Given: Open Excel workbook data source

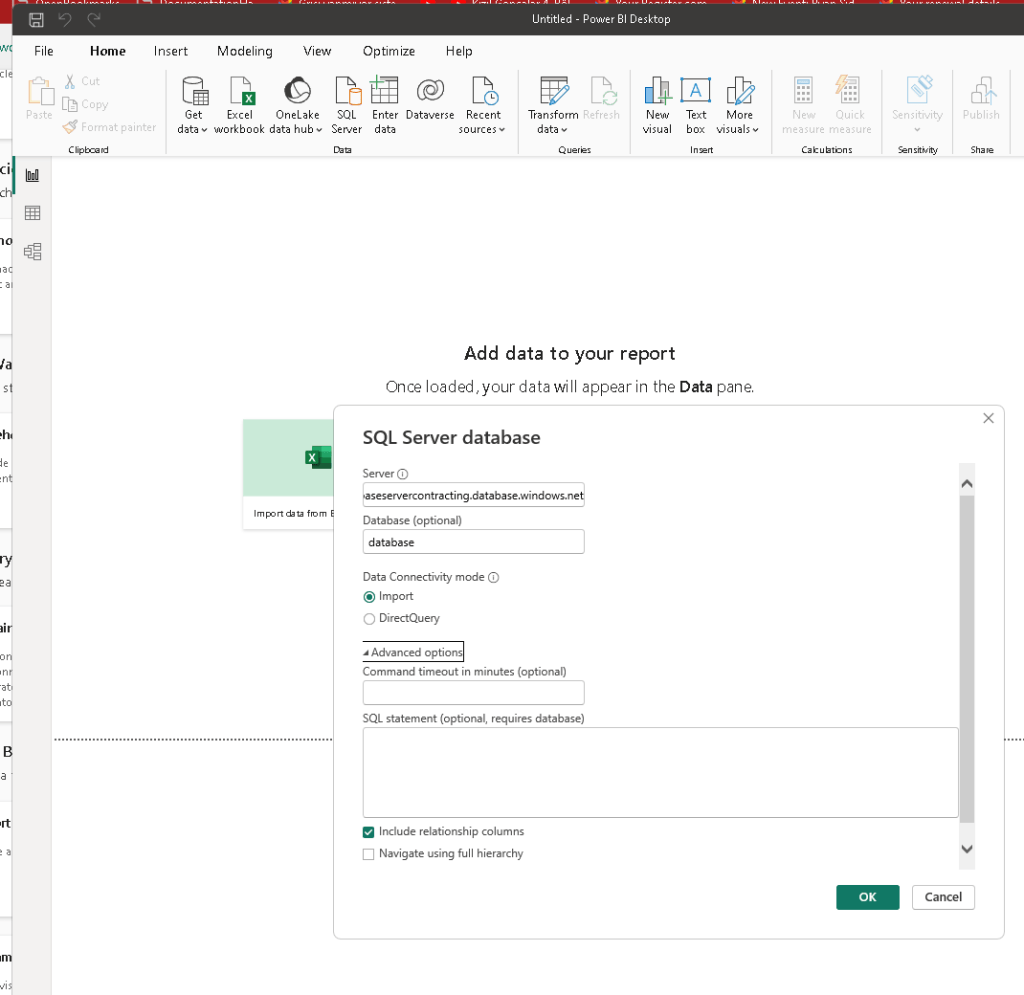Looking at the screenshot, I should (240, 105).
